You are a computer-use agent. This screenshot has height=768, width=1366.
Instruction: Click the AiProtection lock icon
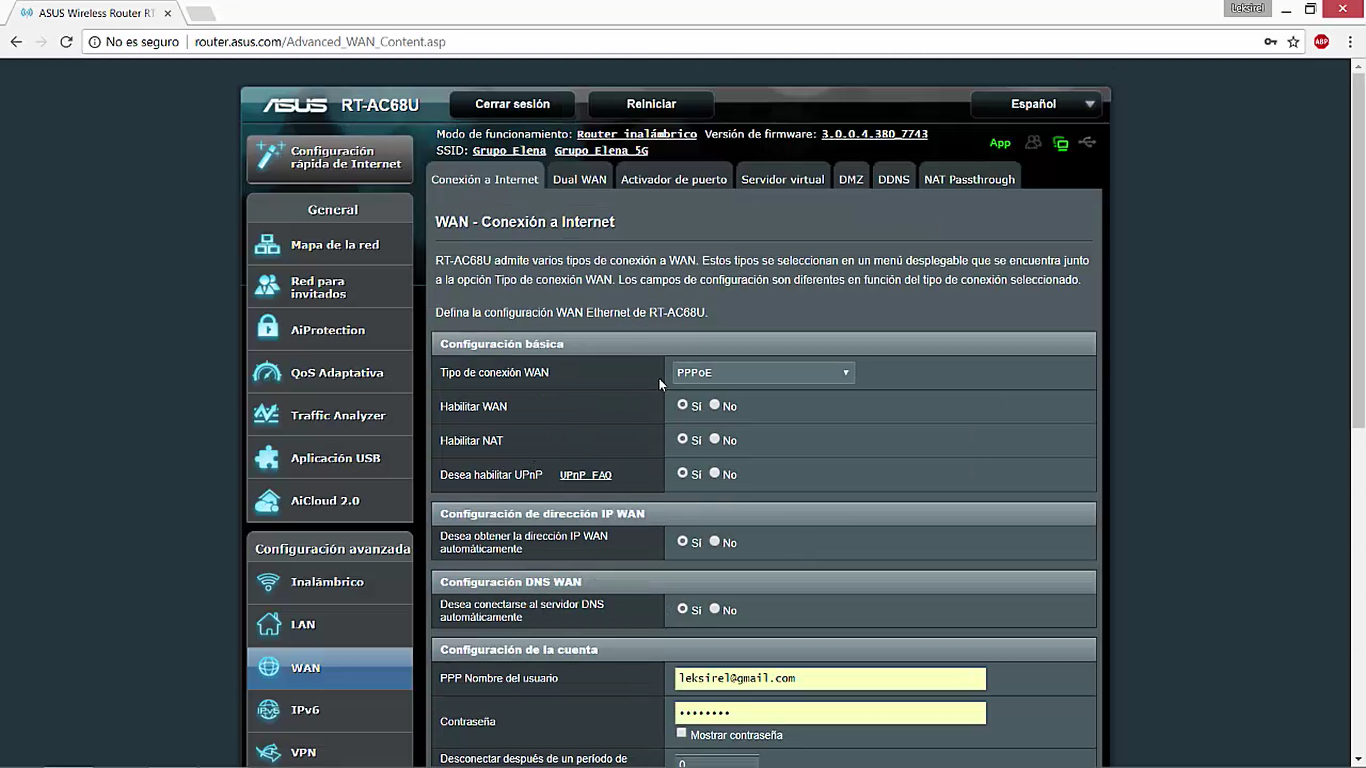click(x=267, y=329)
